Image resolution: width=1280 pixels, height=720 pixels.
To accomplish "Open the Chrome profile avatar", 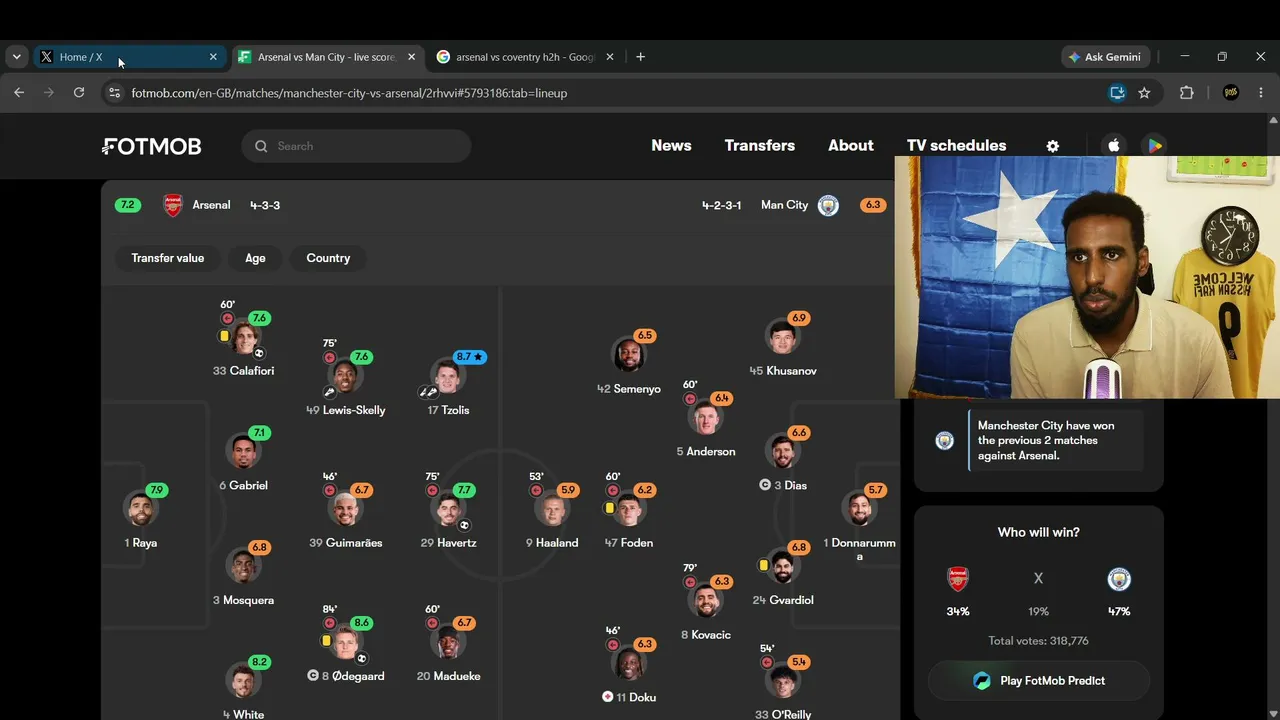I will point(1231,93).
